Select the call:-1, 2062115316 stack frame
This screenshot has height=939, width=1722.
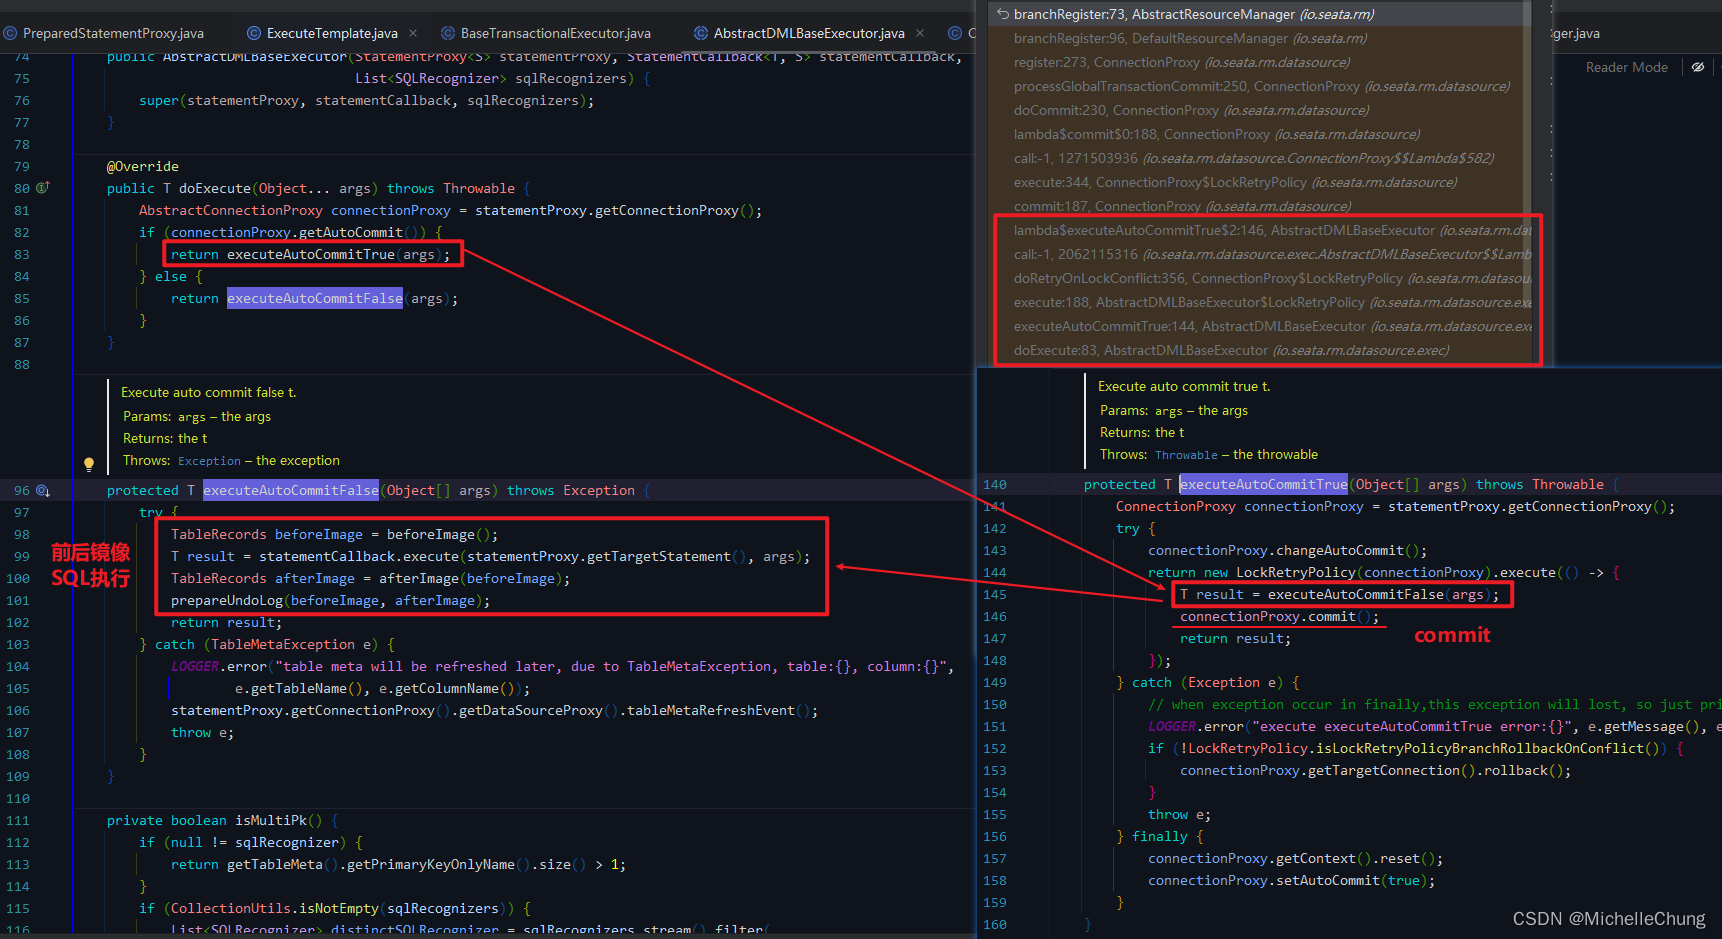1260,254
